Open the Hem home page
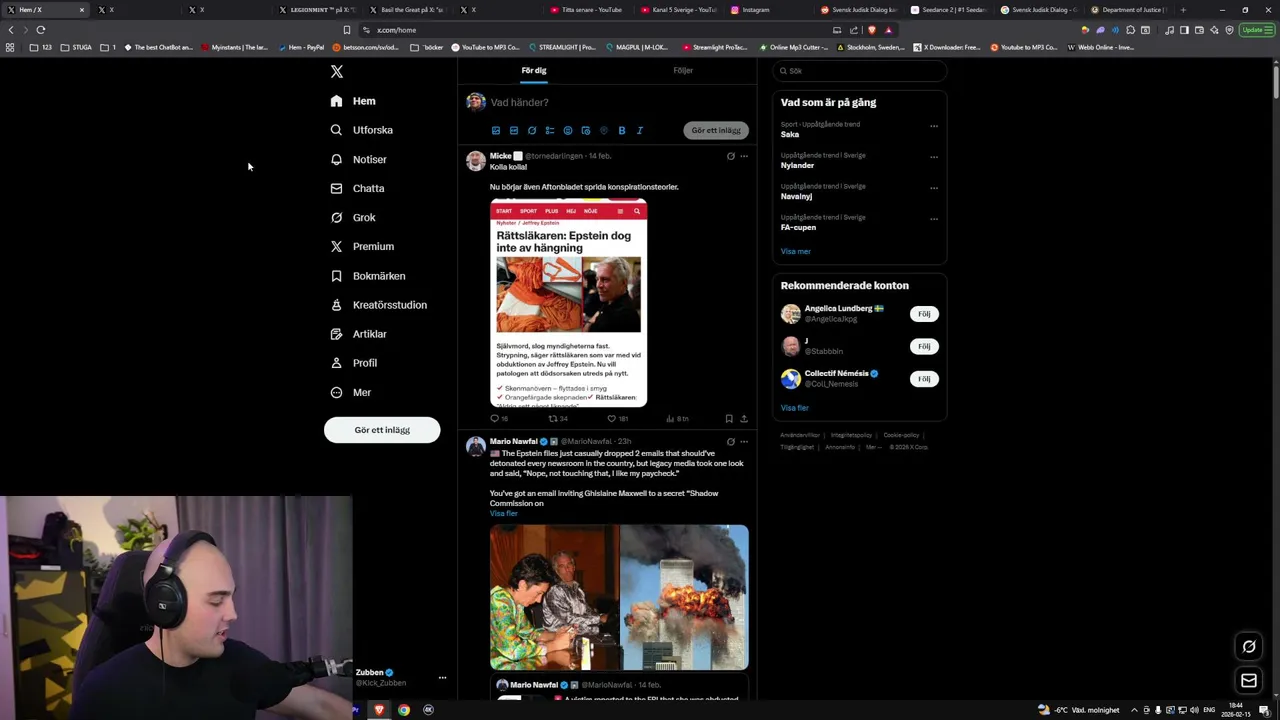1280x720 pixels. pyautogui.click(x=353, y=101)
